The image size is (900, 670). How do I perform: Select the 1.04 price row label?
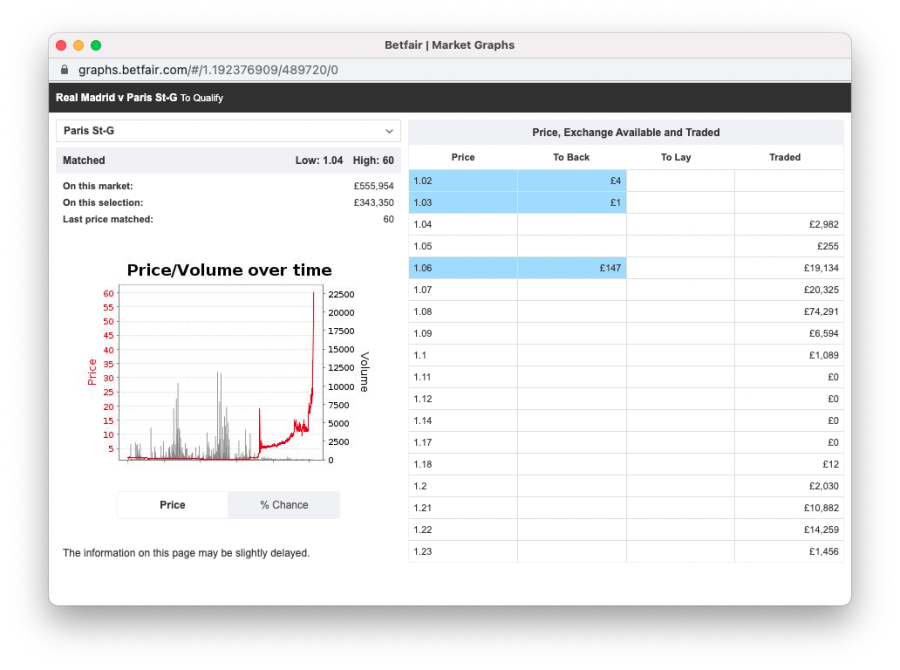click(422, 224)
